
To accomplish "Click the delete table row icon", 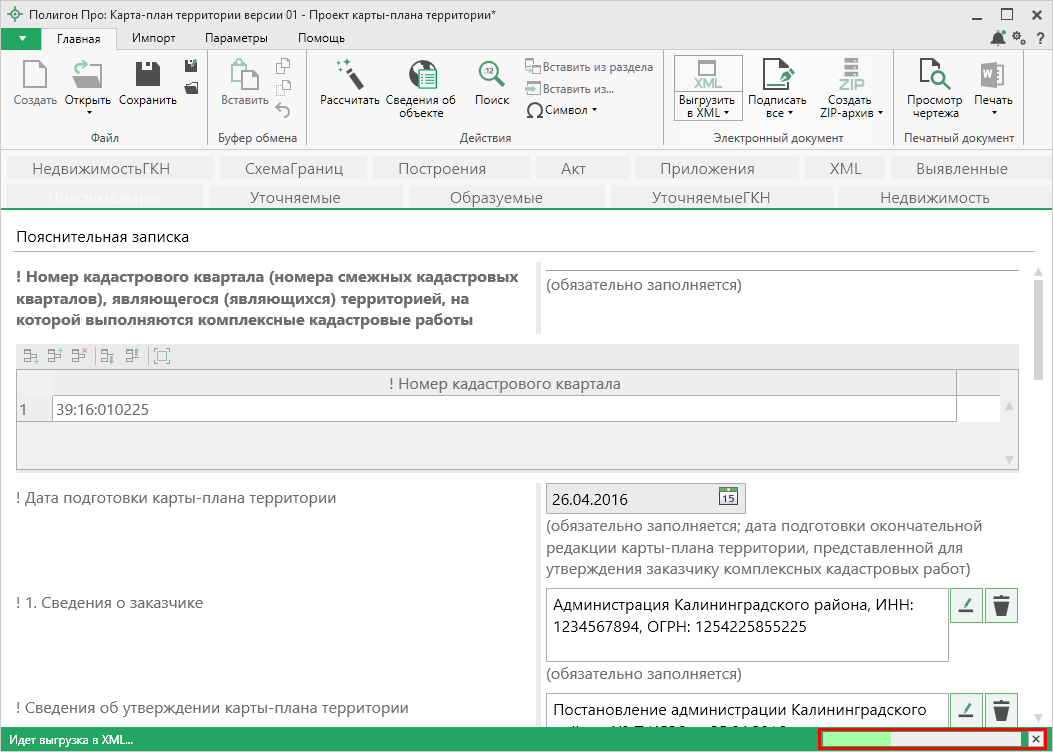I will tap(81, 355).
